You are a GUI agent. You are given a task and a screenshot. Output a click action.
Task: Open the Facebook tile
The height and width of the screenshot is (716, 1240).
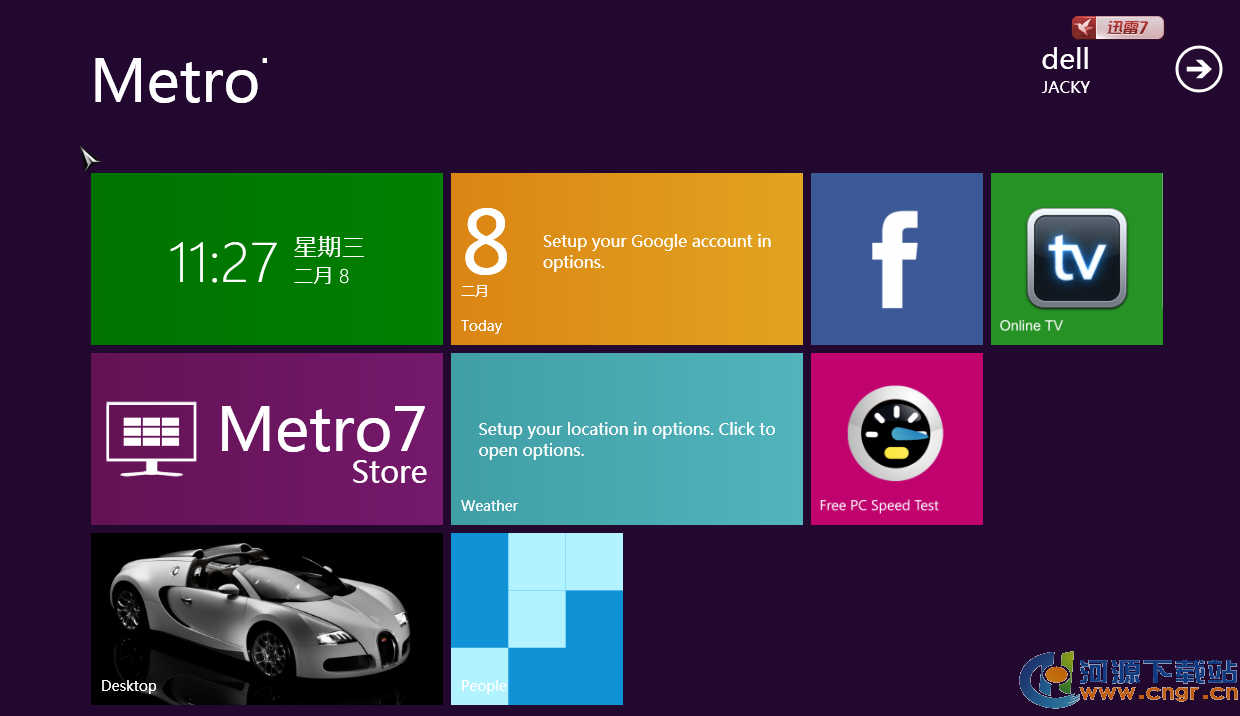click(x=897, y=259)
